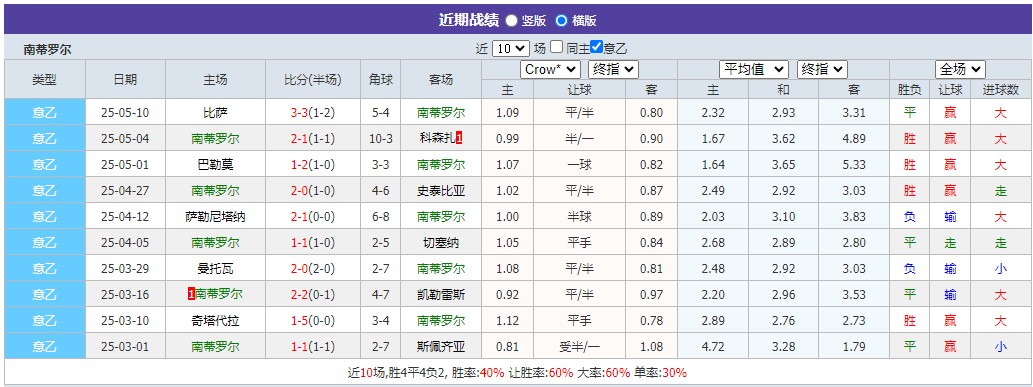Click home team 比萨 in 25-05-10 row
Image resolution: width=1033 pixels, height=387 pixels.
tap(215, 113)
